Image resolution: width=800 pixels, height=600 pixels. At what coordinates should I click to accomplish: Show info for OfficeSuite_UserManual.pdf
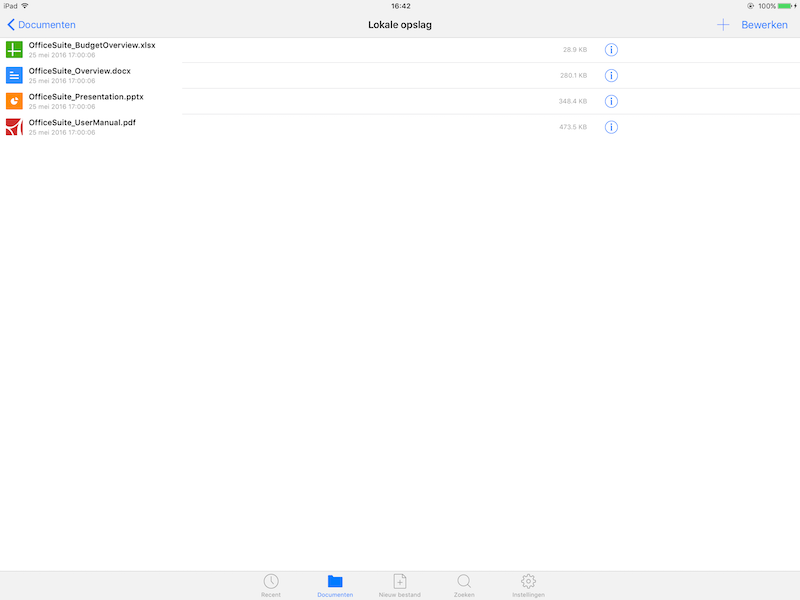point(611,127)
